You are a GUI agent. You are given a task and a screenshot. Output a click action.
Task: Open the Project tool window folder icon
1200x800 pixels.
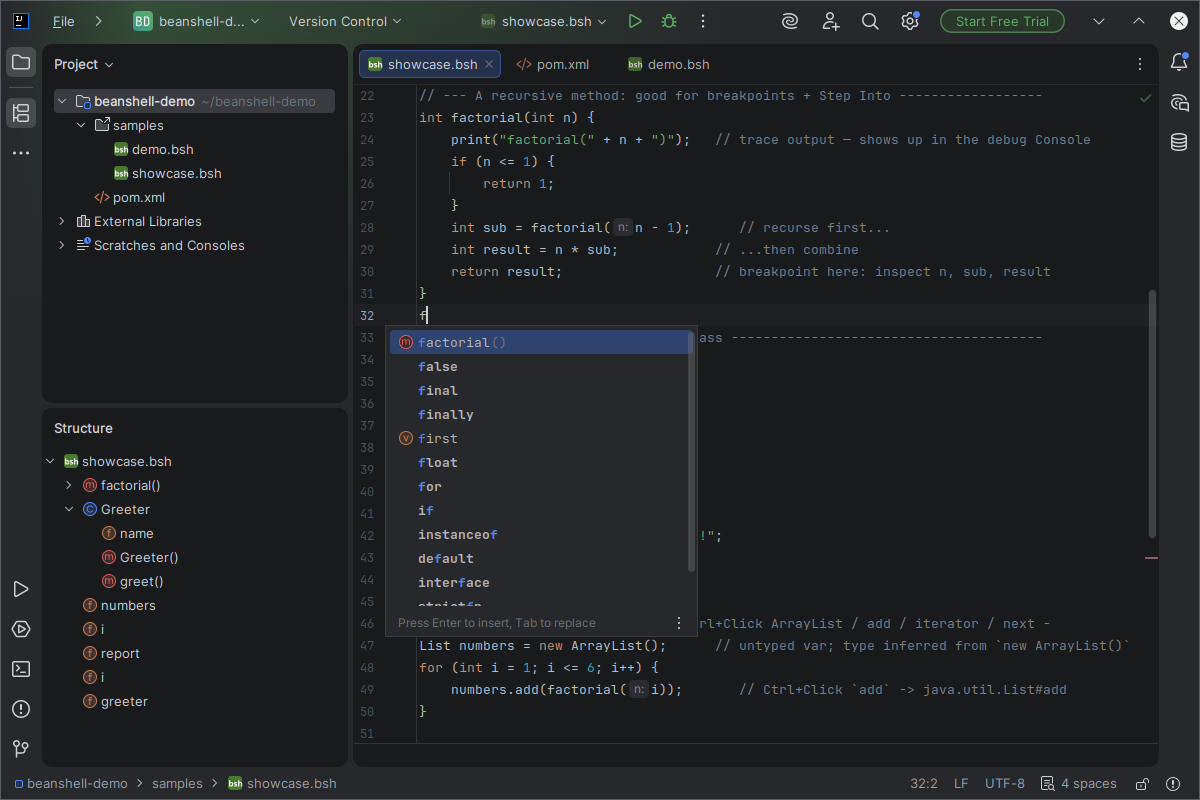coord(20,63)
